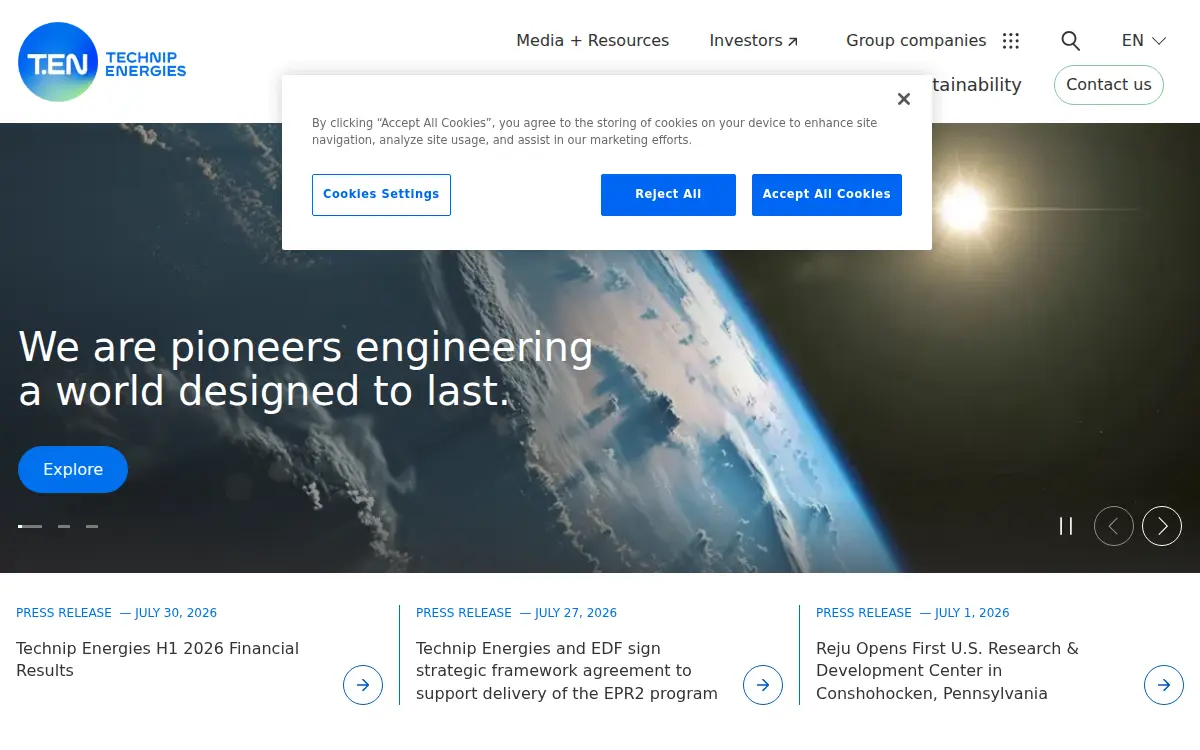Click Accept All Cookies

(x=827, y=195)
